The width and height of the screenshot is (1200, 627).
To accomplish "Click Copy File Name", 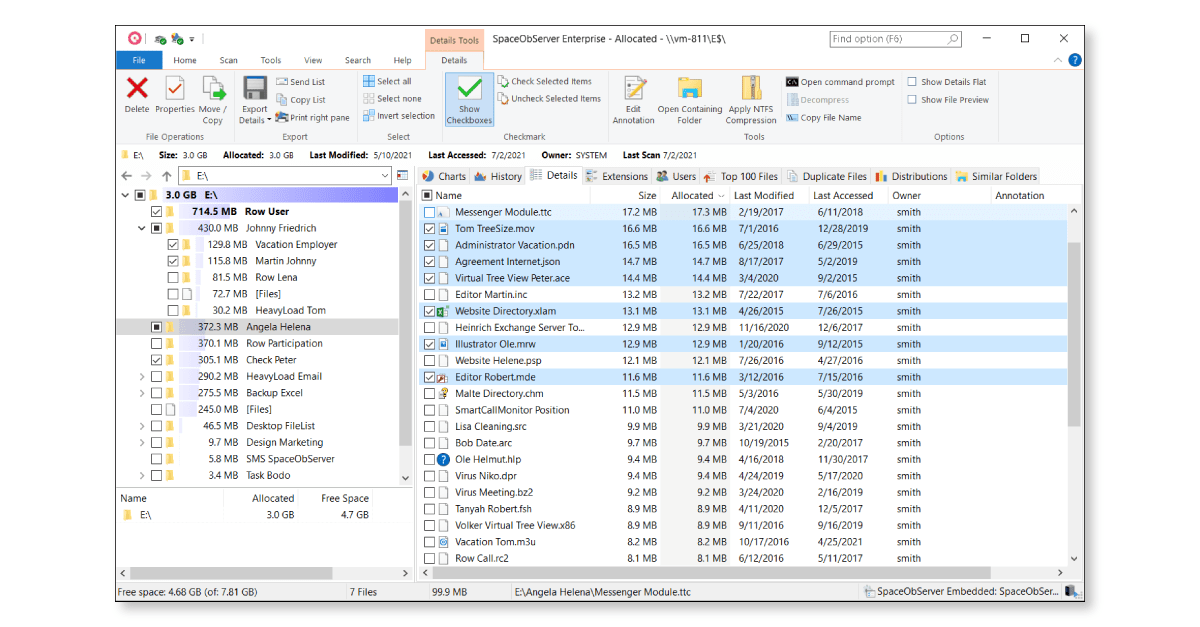I will 823,118.
